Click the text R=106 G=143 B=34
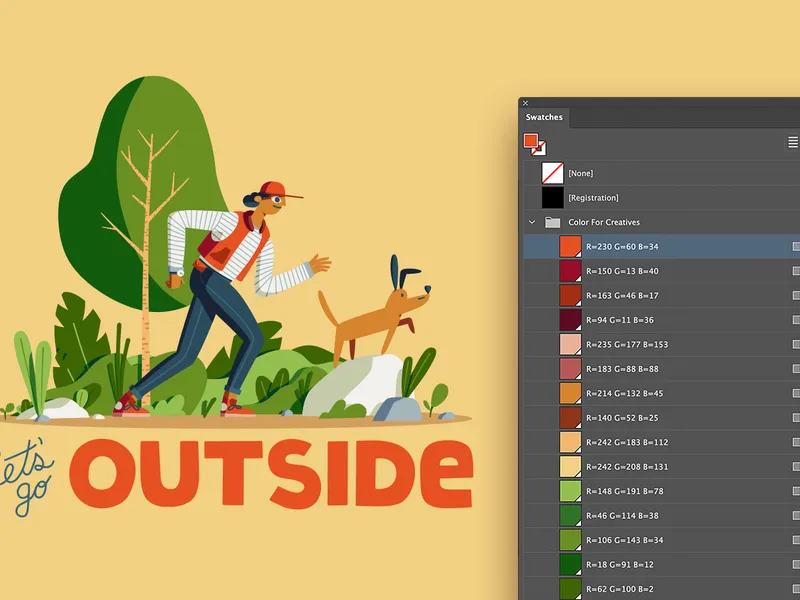The width and height of the screenshot is (800, 600). coord(624,541)
